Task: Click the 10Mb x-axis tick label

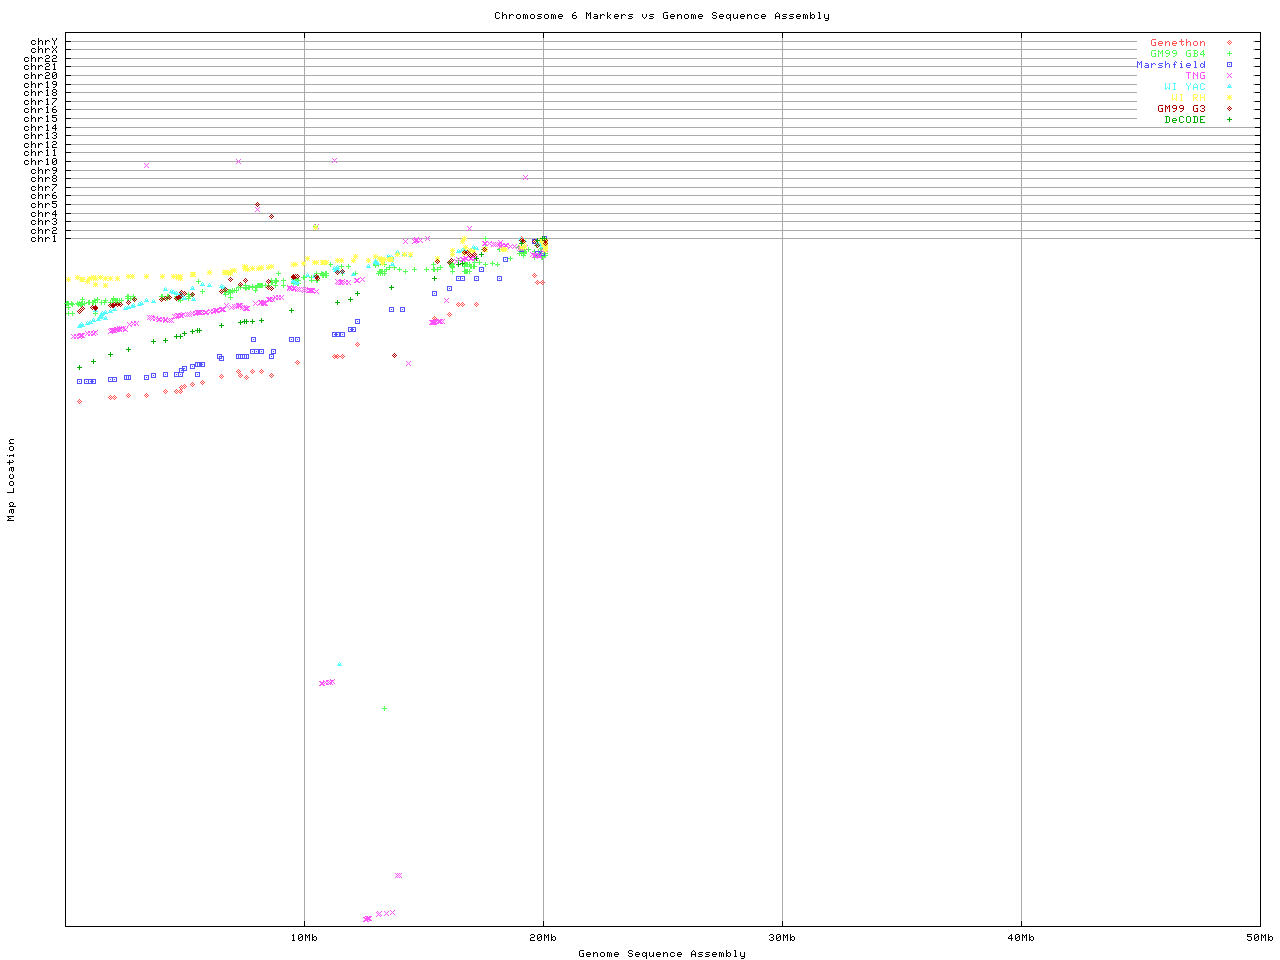Action: click(304, 938)
